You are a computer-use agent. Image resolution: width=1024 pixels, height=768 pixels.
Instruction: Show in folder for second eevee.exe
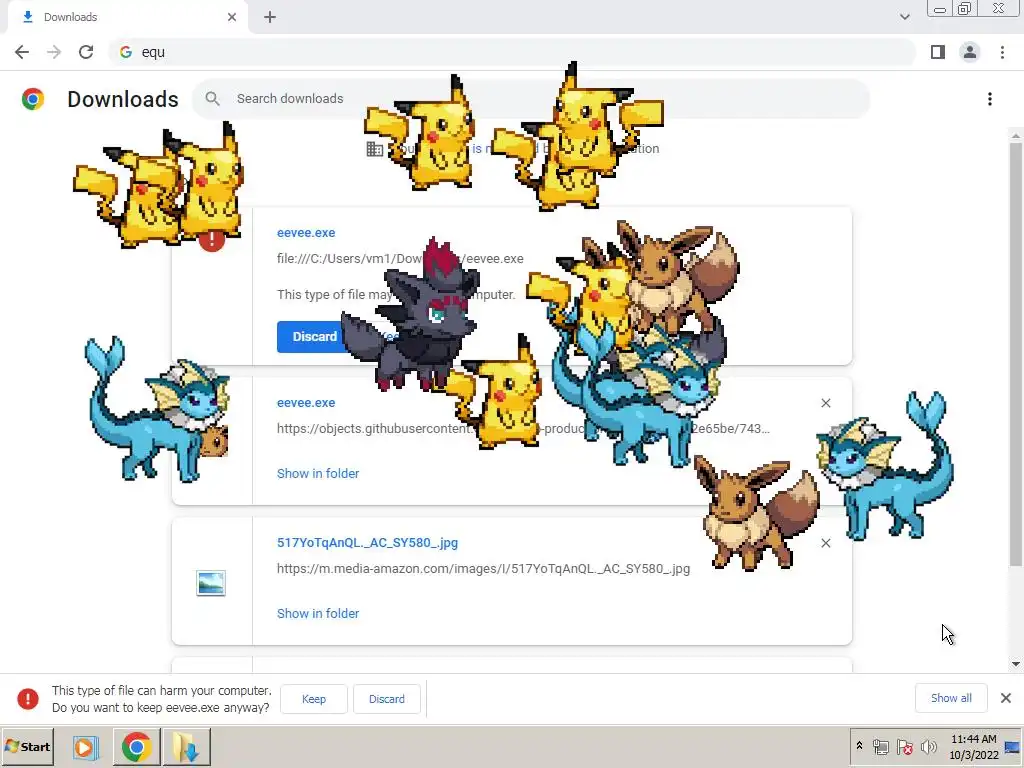coord(318,473)
